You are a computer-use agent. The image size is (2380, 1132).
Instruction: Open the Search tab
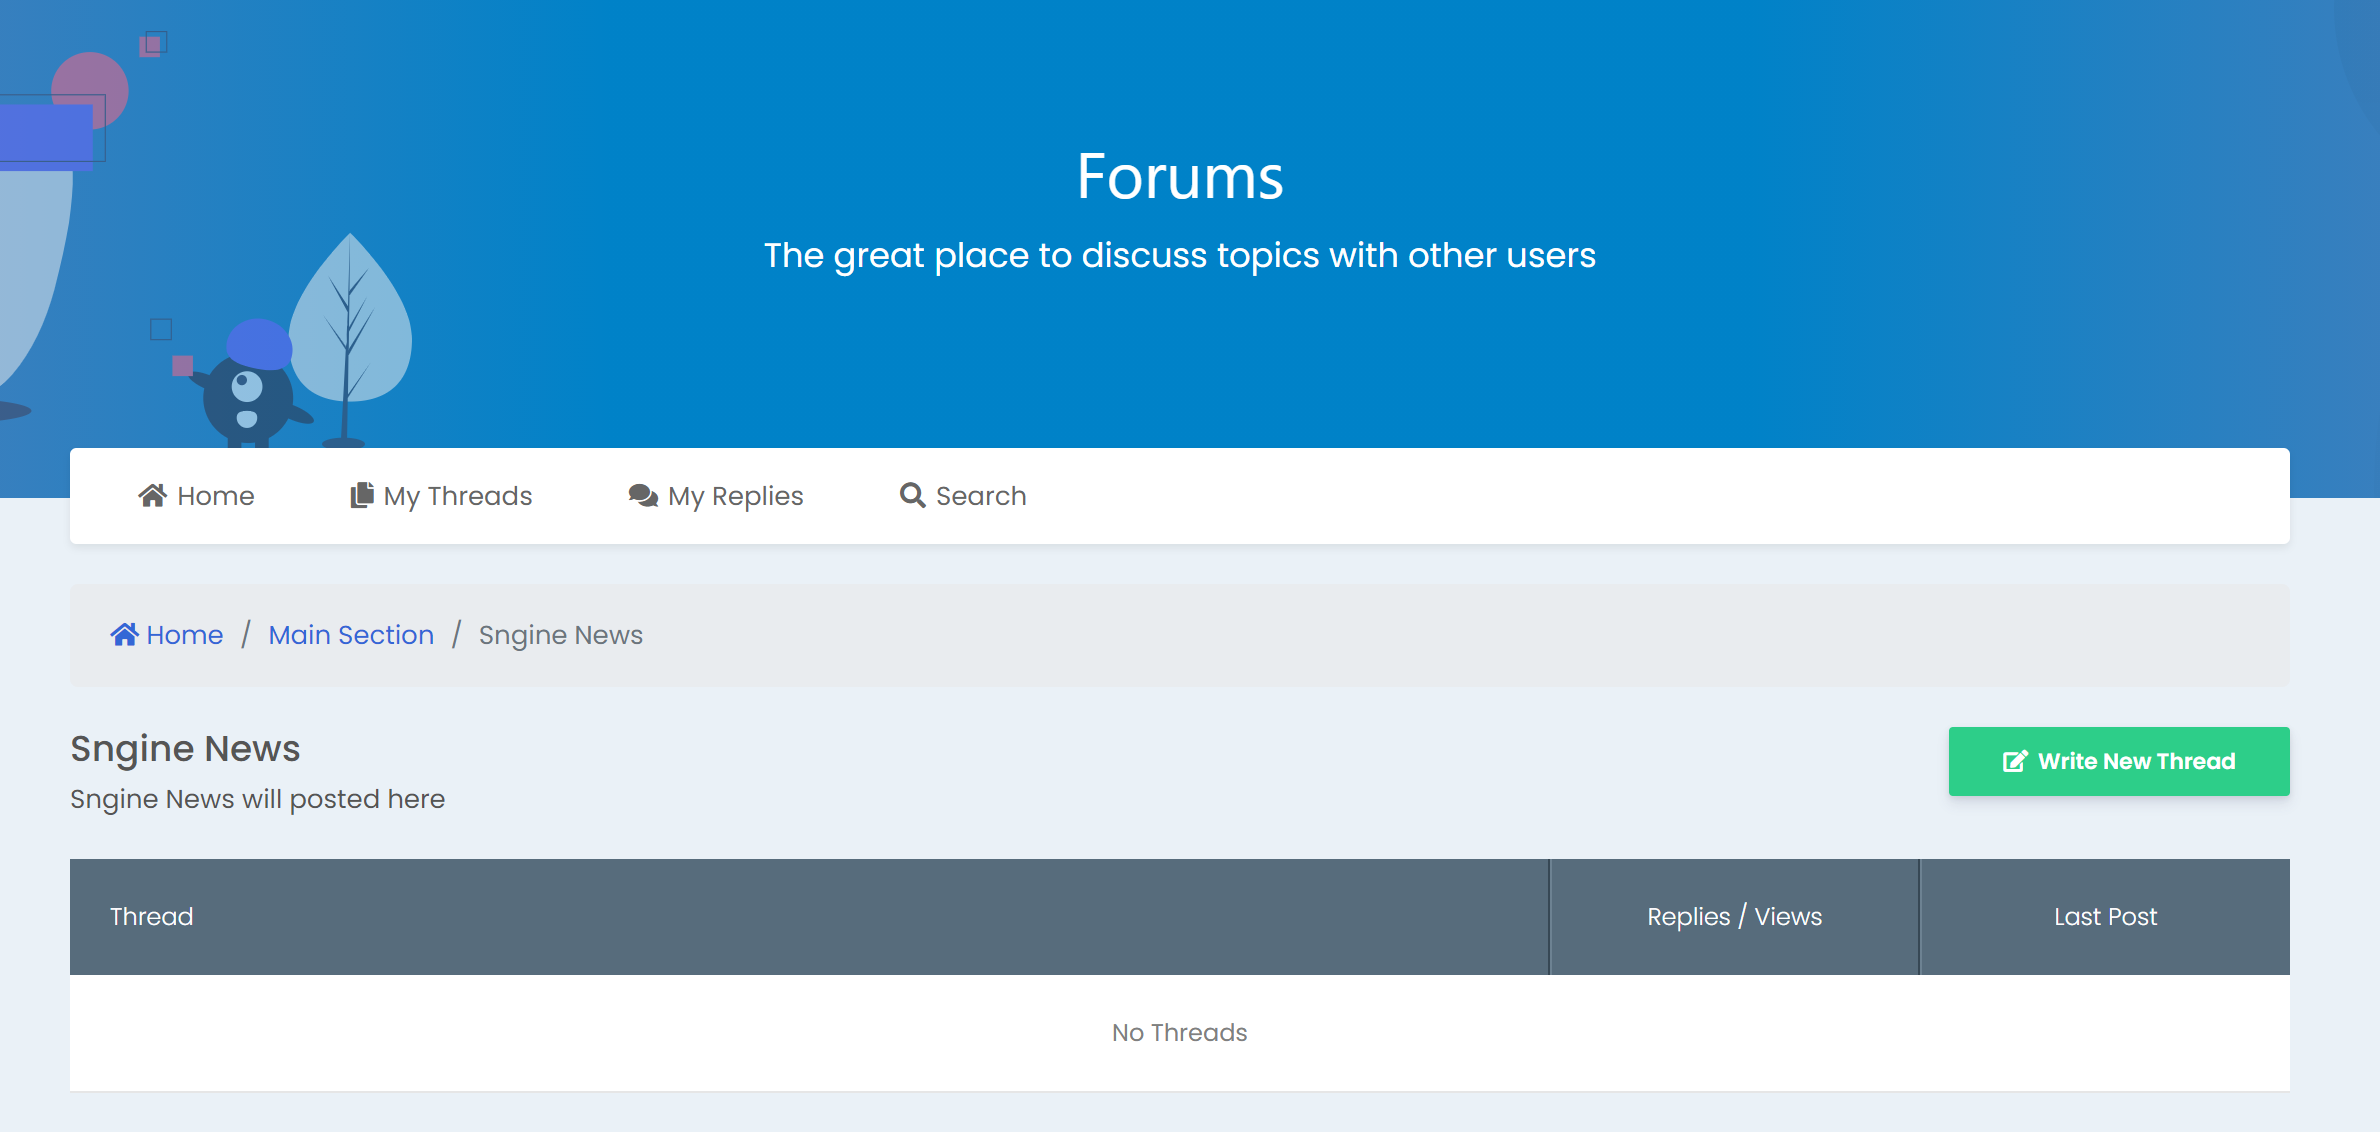(963, 496)
